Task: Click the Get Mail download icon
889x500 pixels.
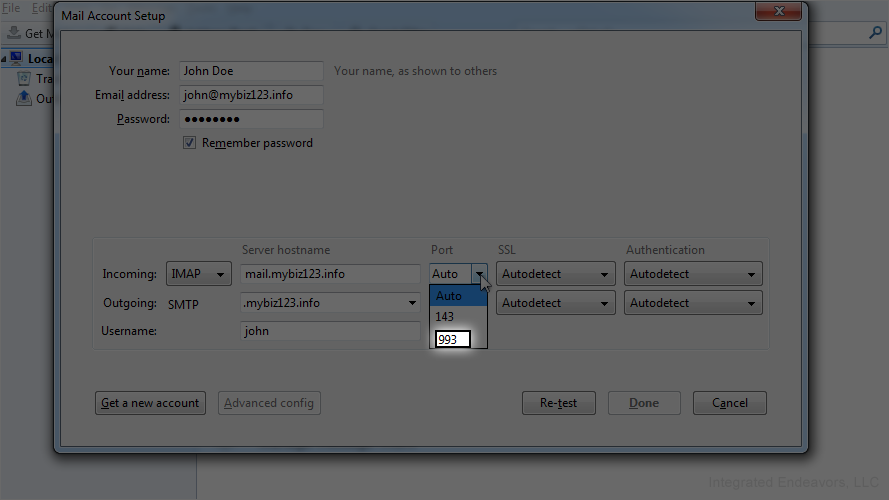Action: [x=14, y=33]
